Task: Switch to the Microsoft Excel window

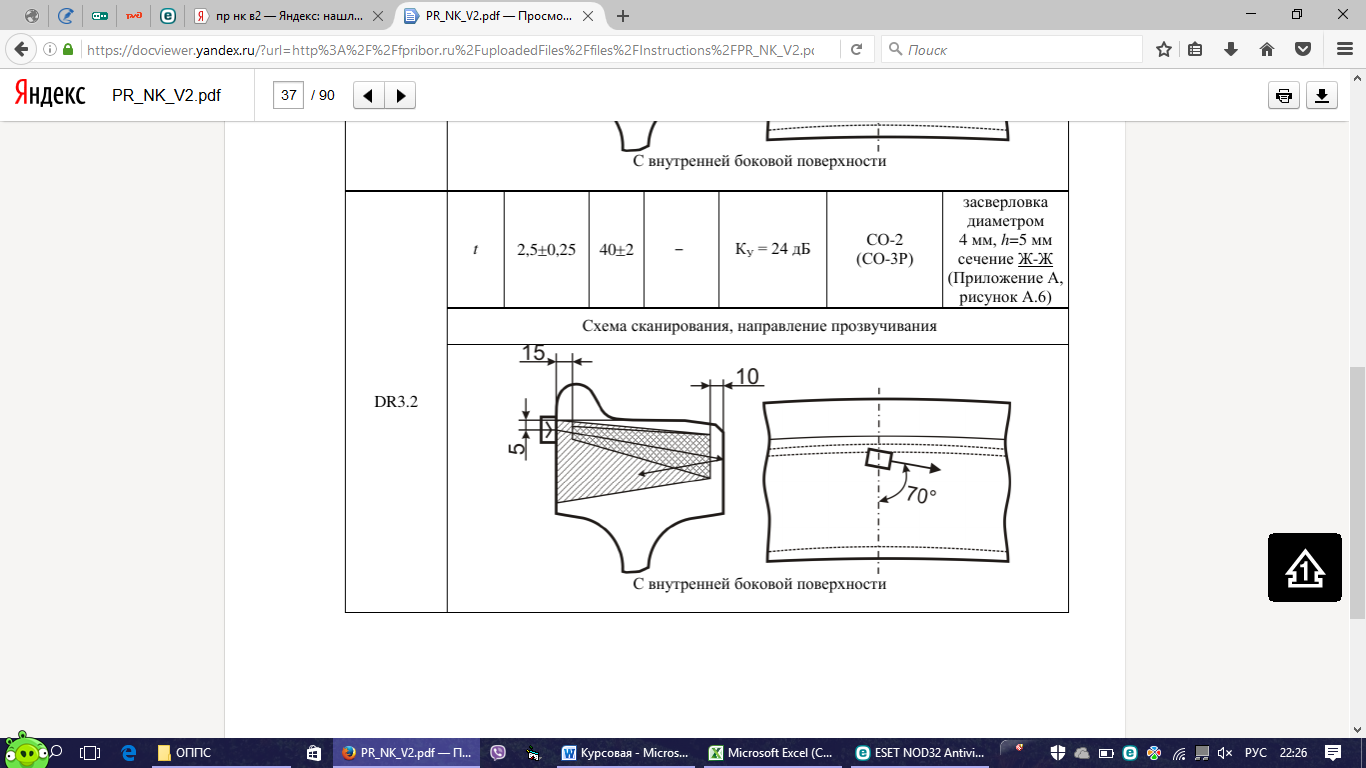Action: (x=772, y=752)
